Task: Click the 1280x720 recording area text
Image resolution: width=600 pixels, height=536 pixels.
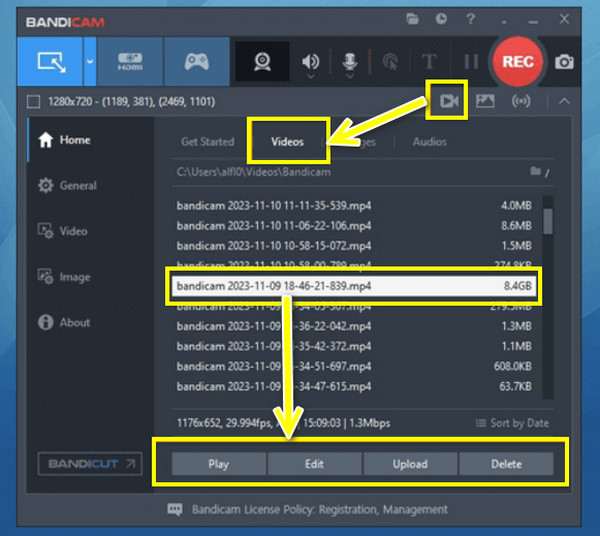Action: pos(131,102)
